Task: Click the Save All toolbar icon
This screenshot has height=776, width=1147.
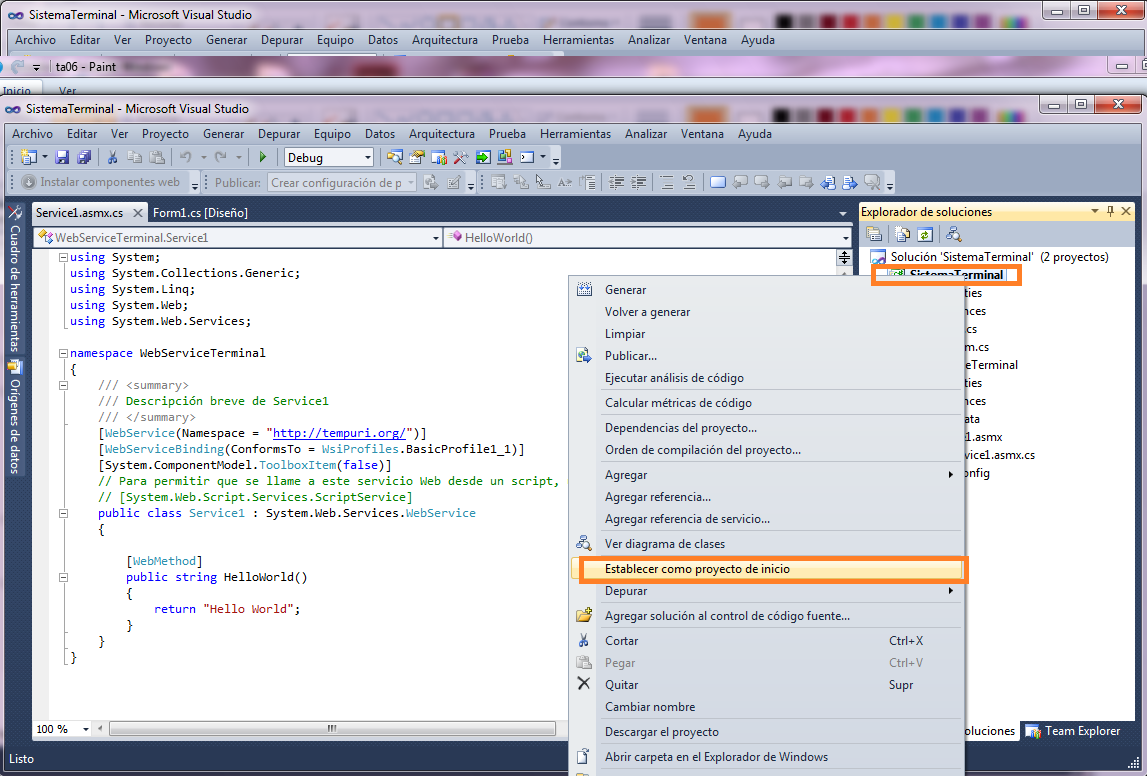Action: pyautogui.click(x=84, y=157)
